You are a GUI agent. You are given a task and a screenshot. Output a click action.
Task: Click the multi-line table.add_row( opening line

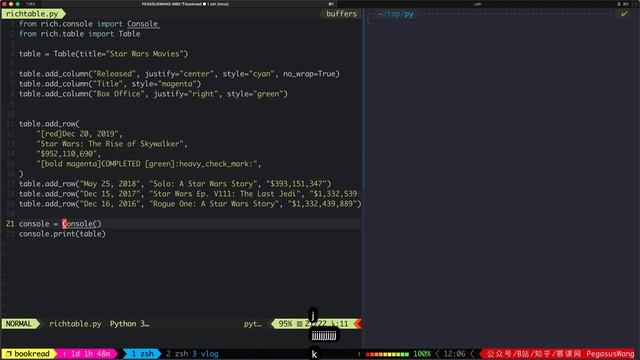click(49, 124)
